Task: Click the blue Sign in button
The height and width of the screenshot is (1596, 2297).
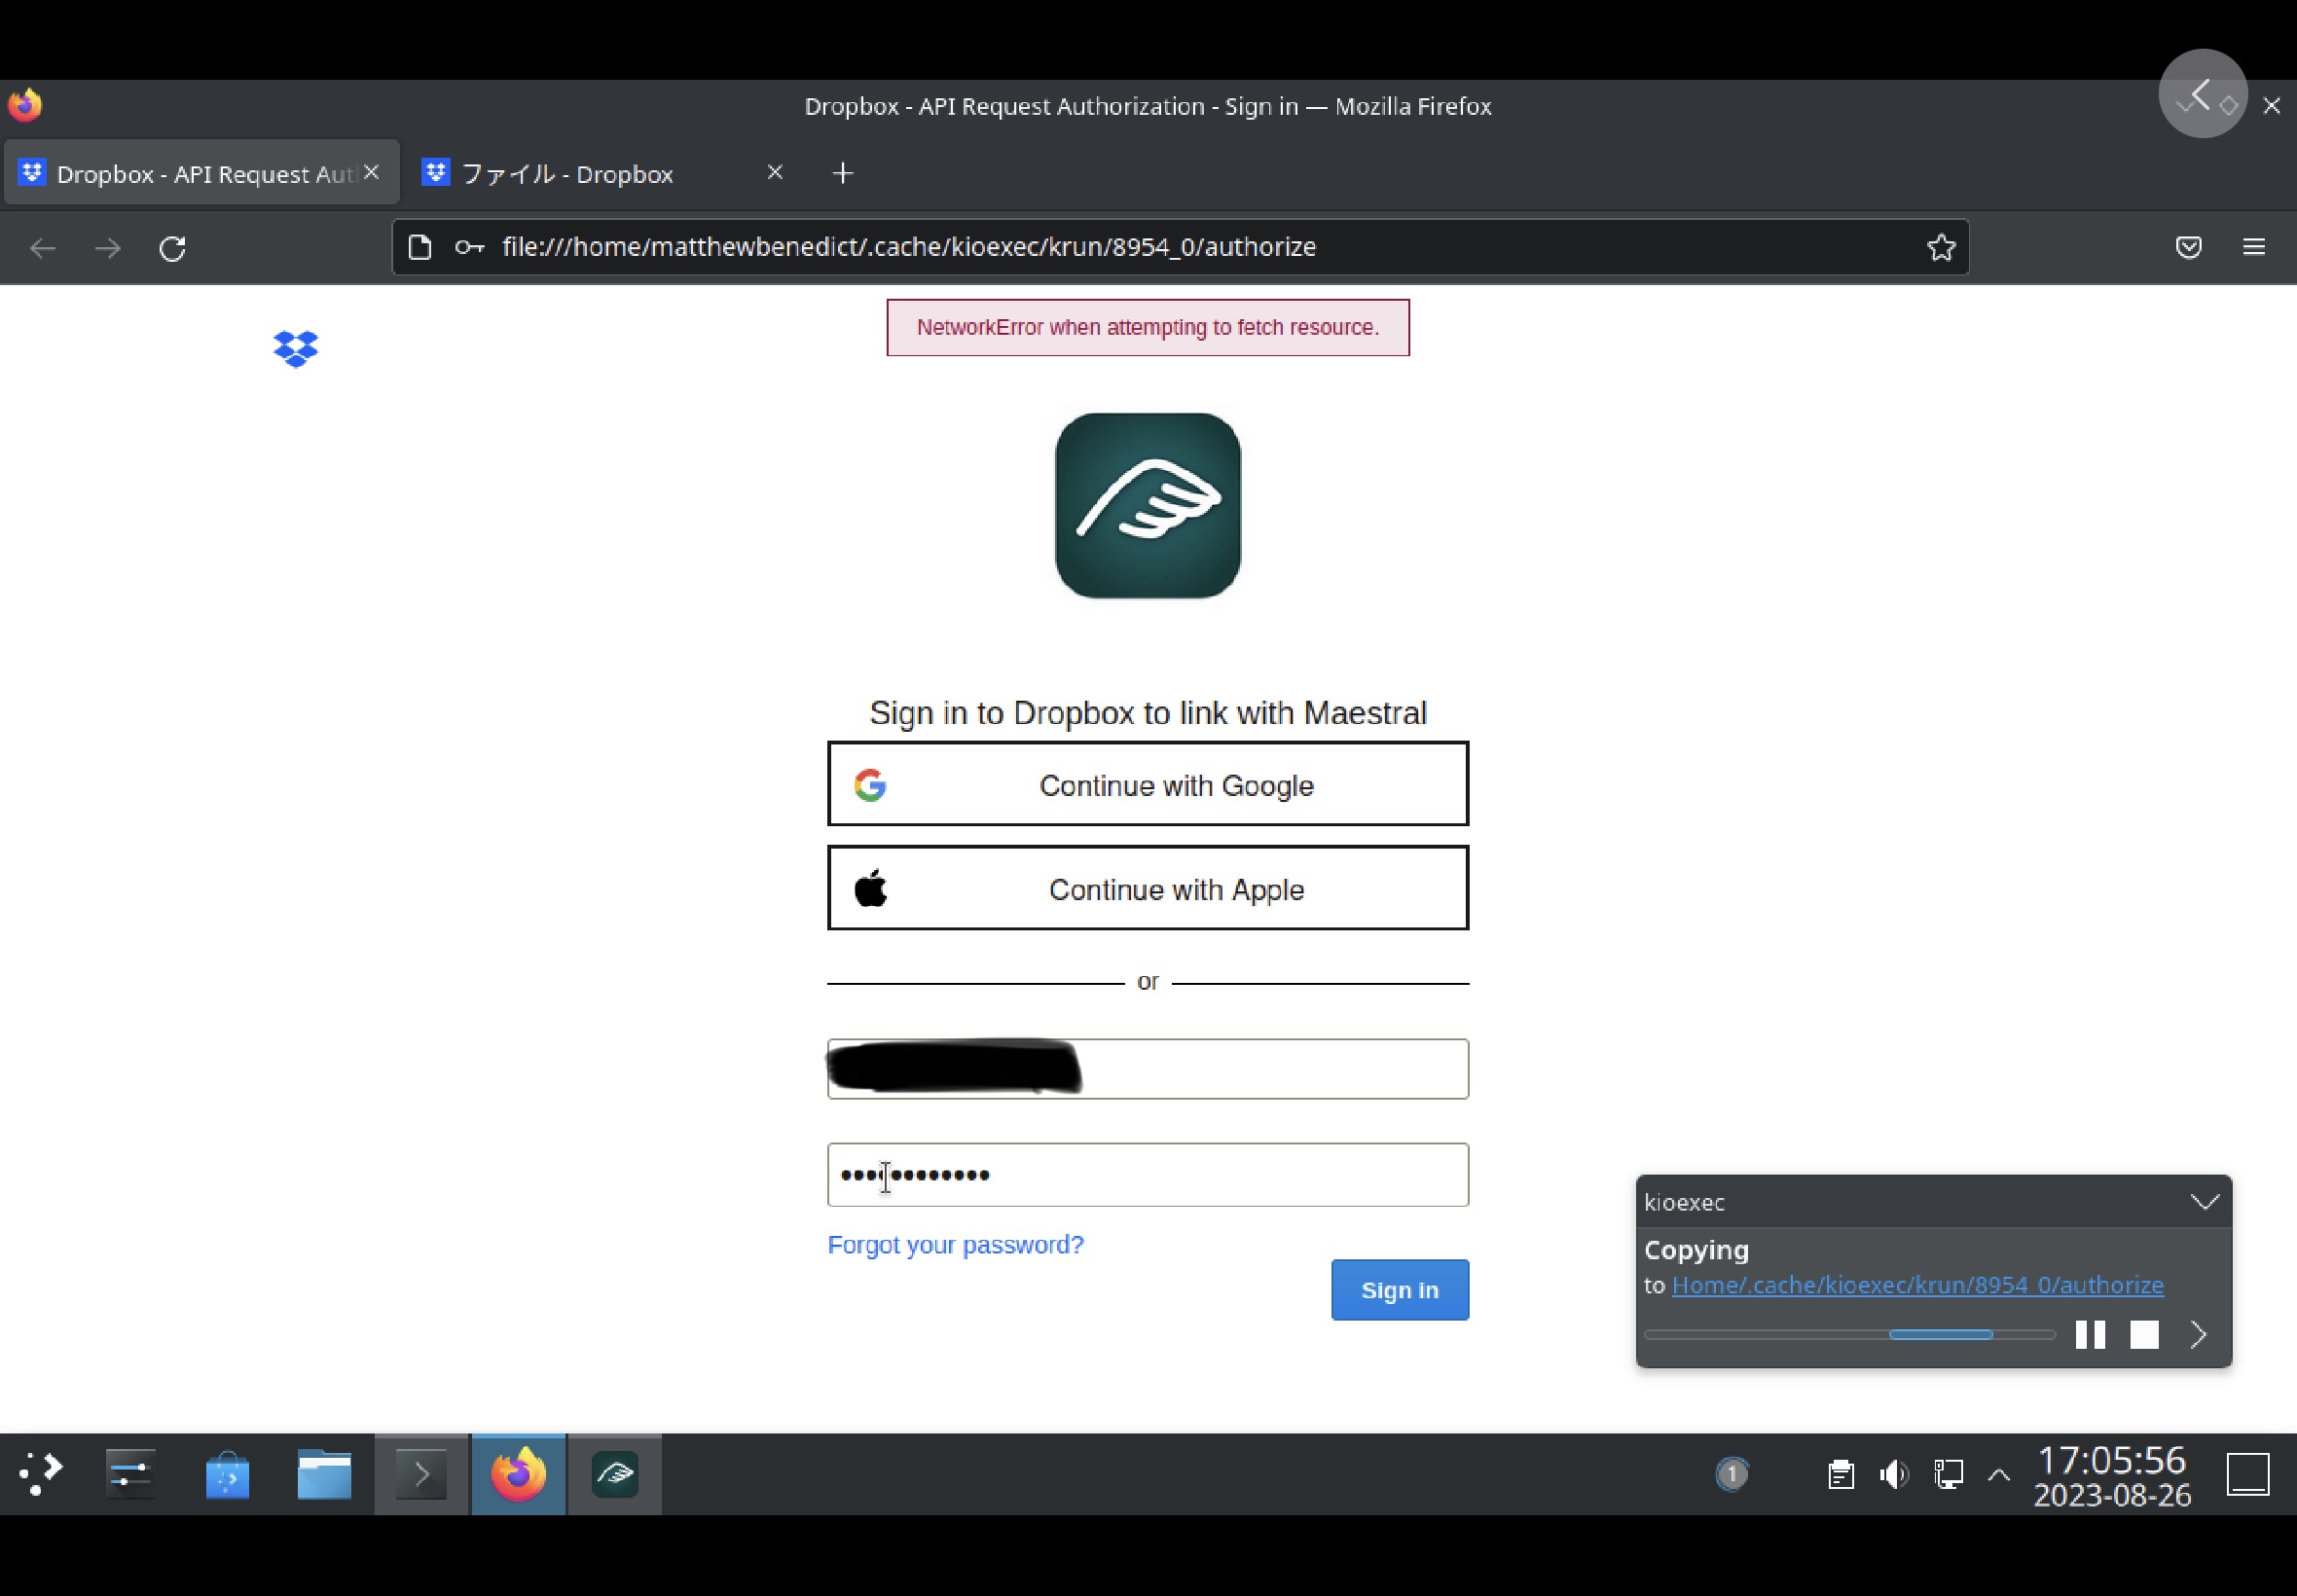Action: point(1399,1290)
